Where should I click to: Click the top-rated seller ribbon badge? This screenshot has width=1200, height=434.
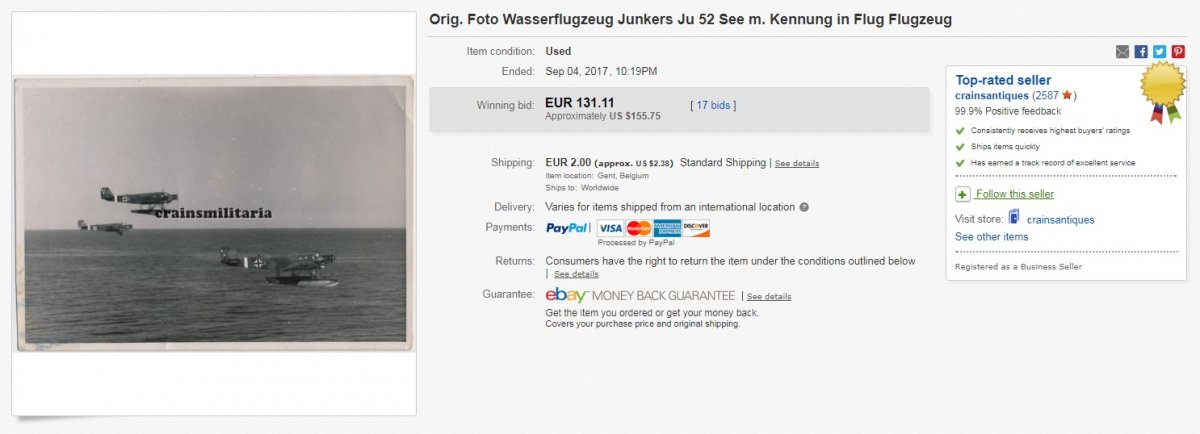(1163, 92)
